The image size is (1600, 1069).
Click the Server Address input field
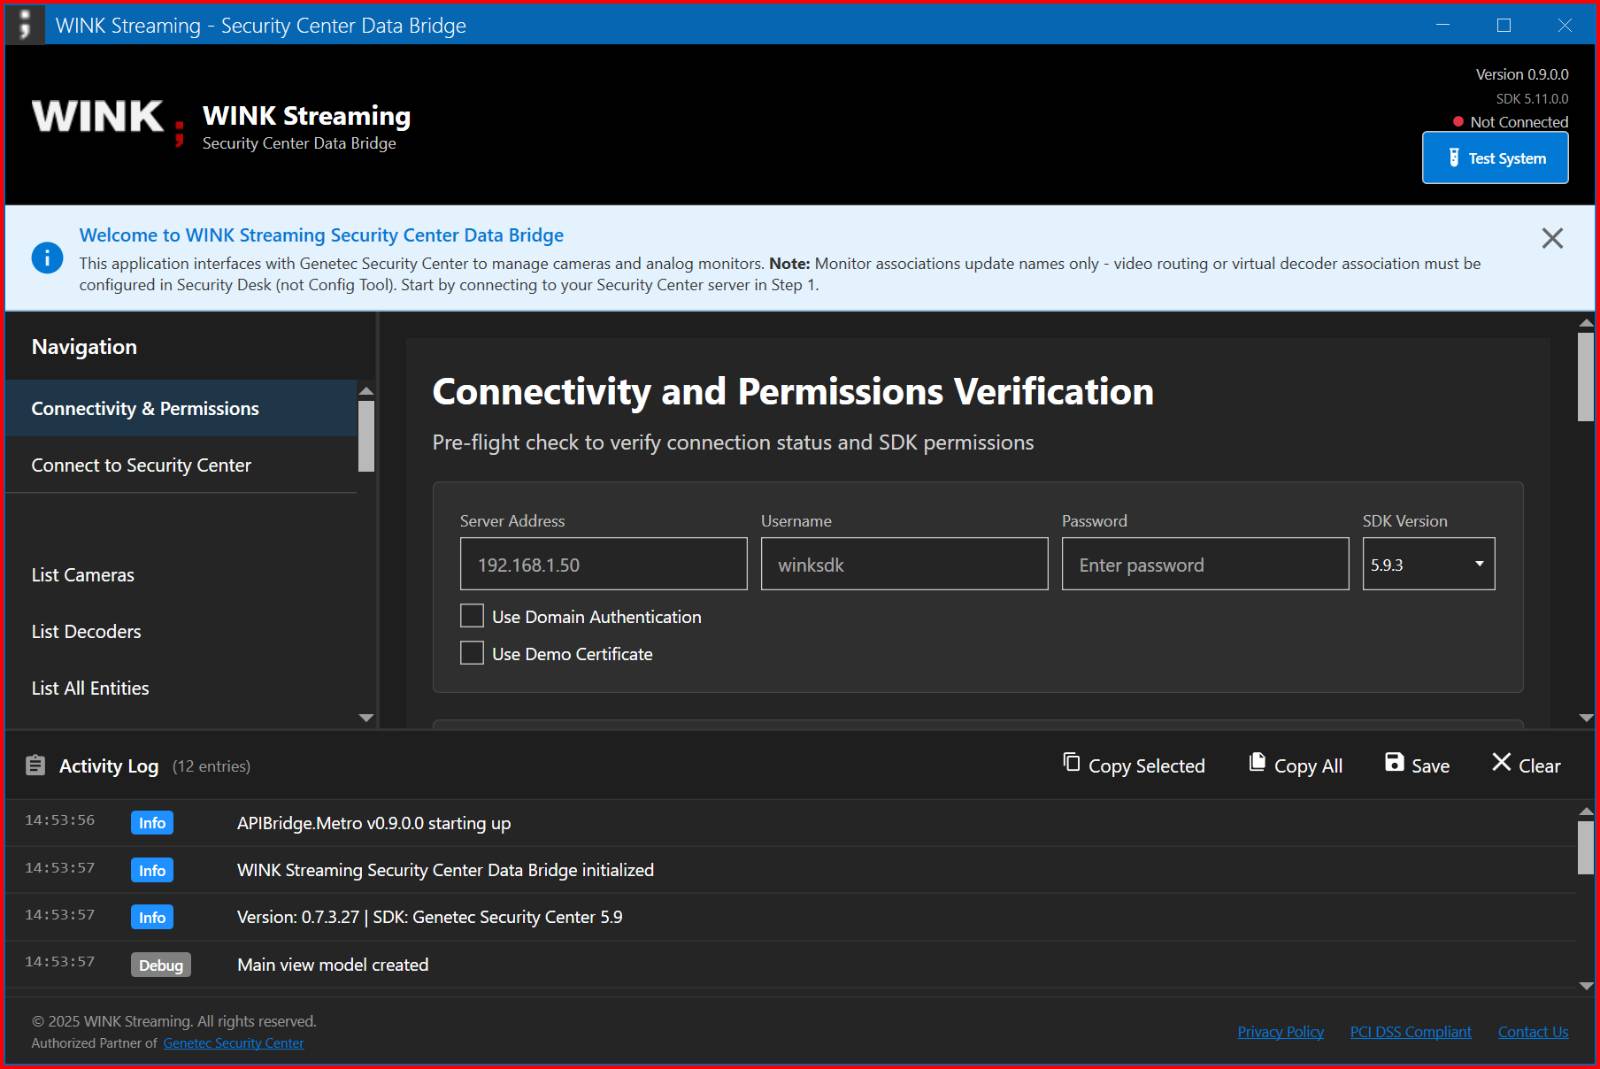point(603,564)
